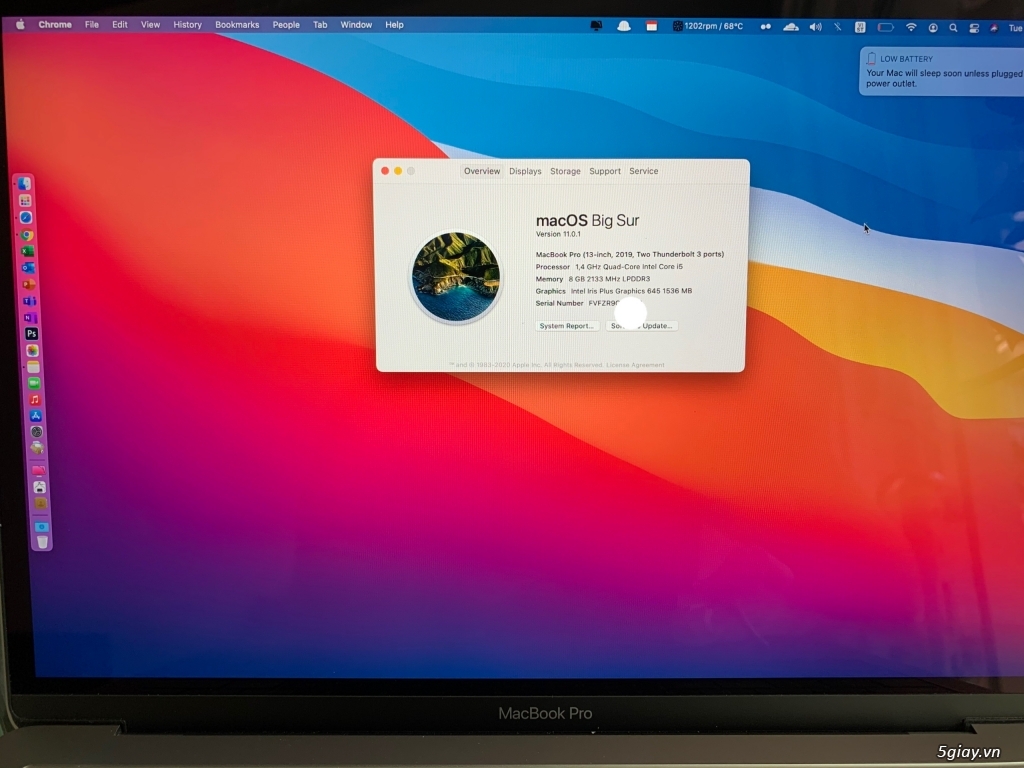1024x768 pixels.
Task: Open Google Chrome from the Dock
Action: tap(27, 234)
